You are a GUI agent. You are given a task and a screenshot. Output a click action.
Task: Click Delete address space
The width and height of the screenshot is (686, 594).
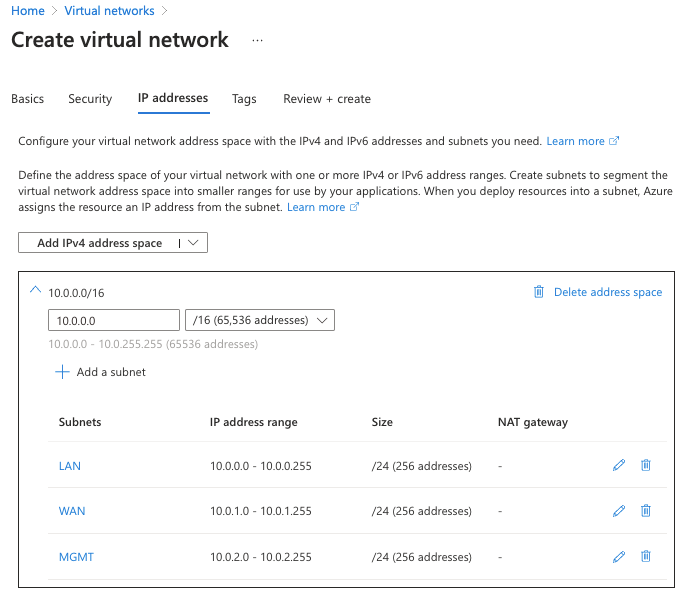click(x=598, y=292)
